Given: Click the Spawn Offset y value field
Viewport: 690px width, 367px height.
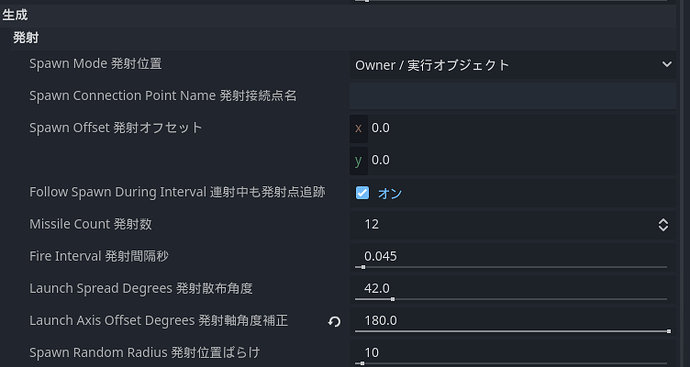Looking at the screenshot, I should 521,160.
